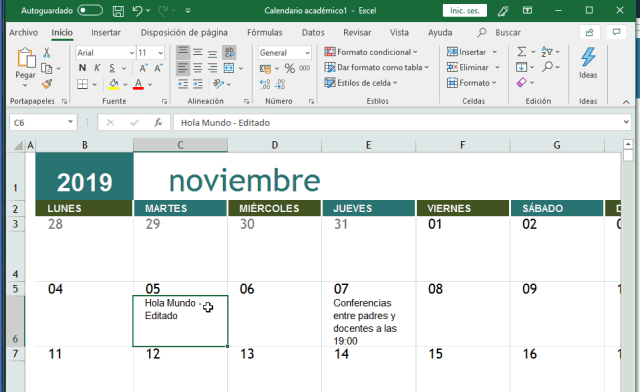This screenshot has width=640, height=392.
Task: Collapse the ribbon
Action: pos(626,102)
